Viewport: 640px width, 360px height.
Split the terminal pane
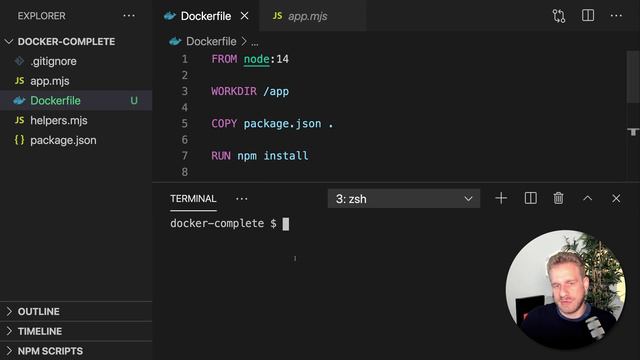click(x=530, y=198)
